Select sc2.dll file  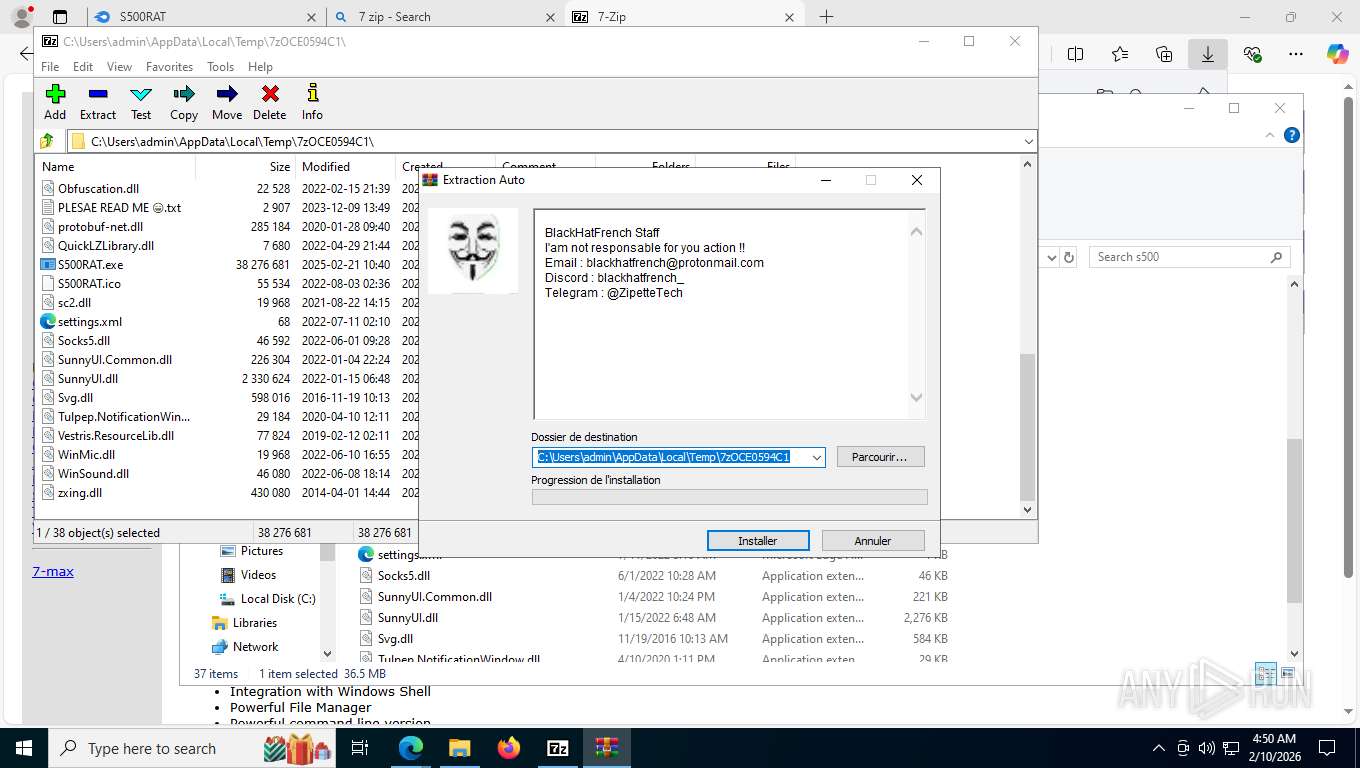74,302
